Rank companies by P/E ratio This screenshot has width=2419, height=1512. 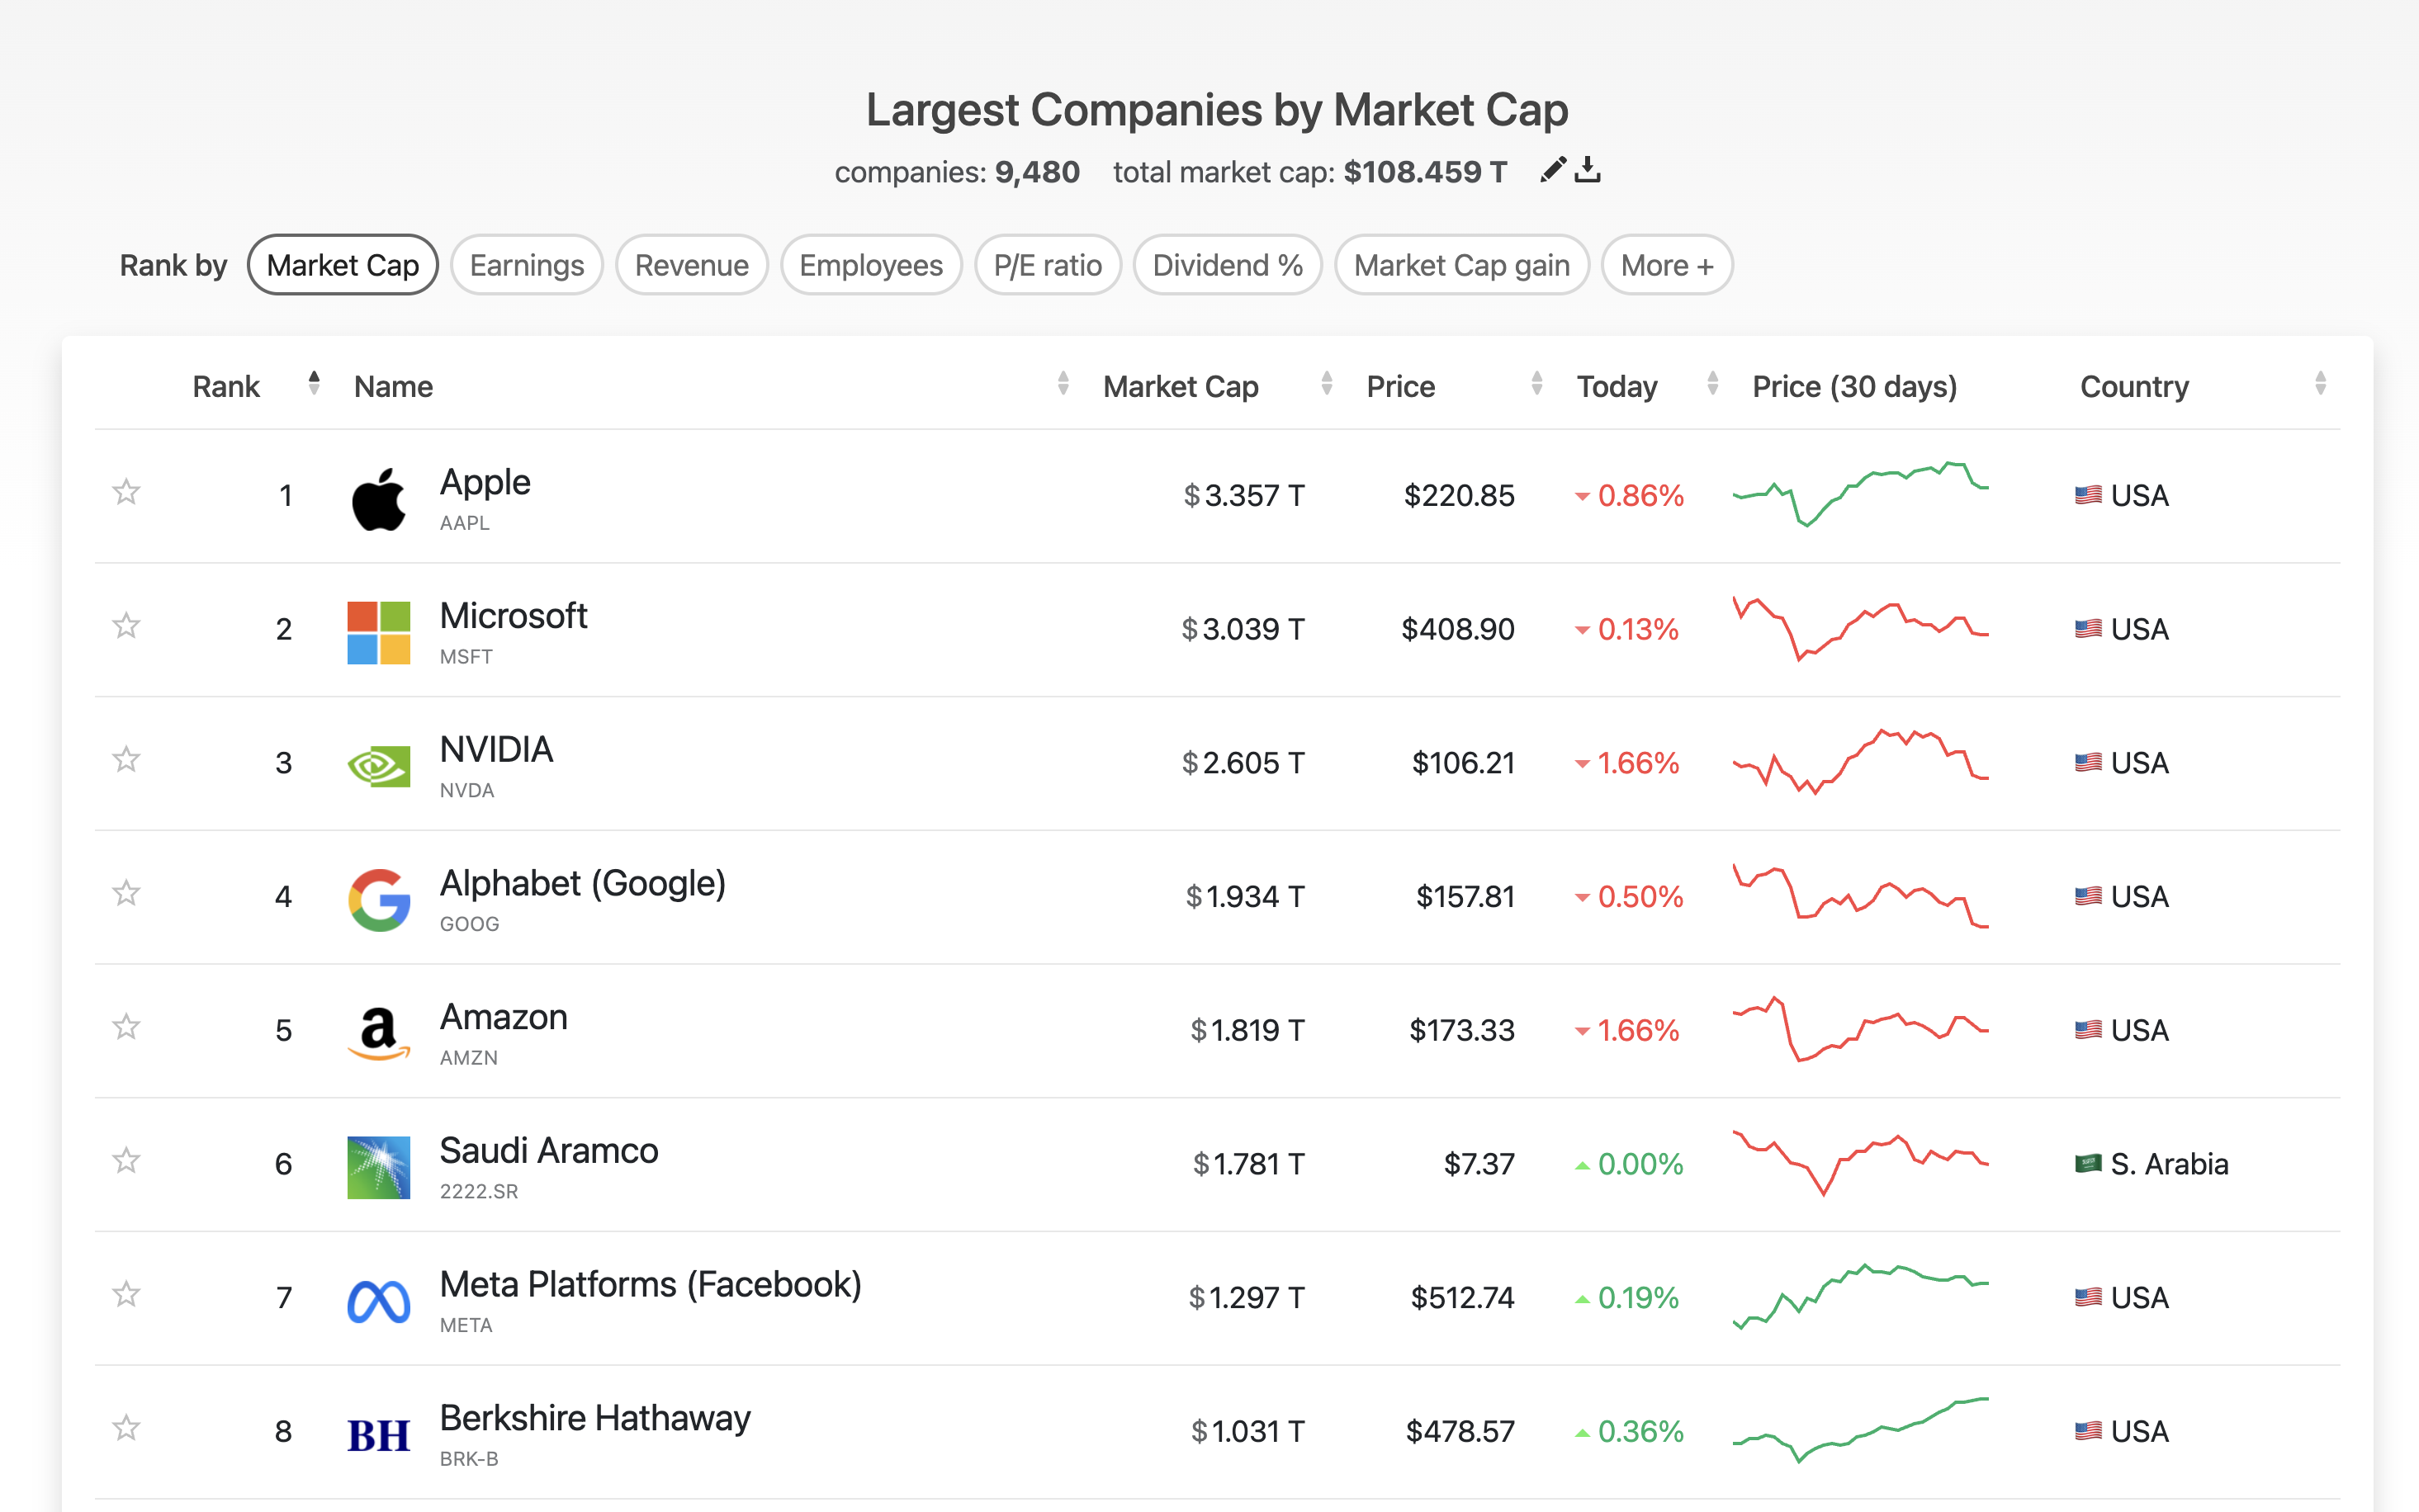pos(1048,265)
